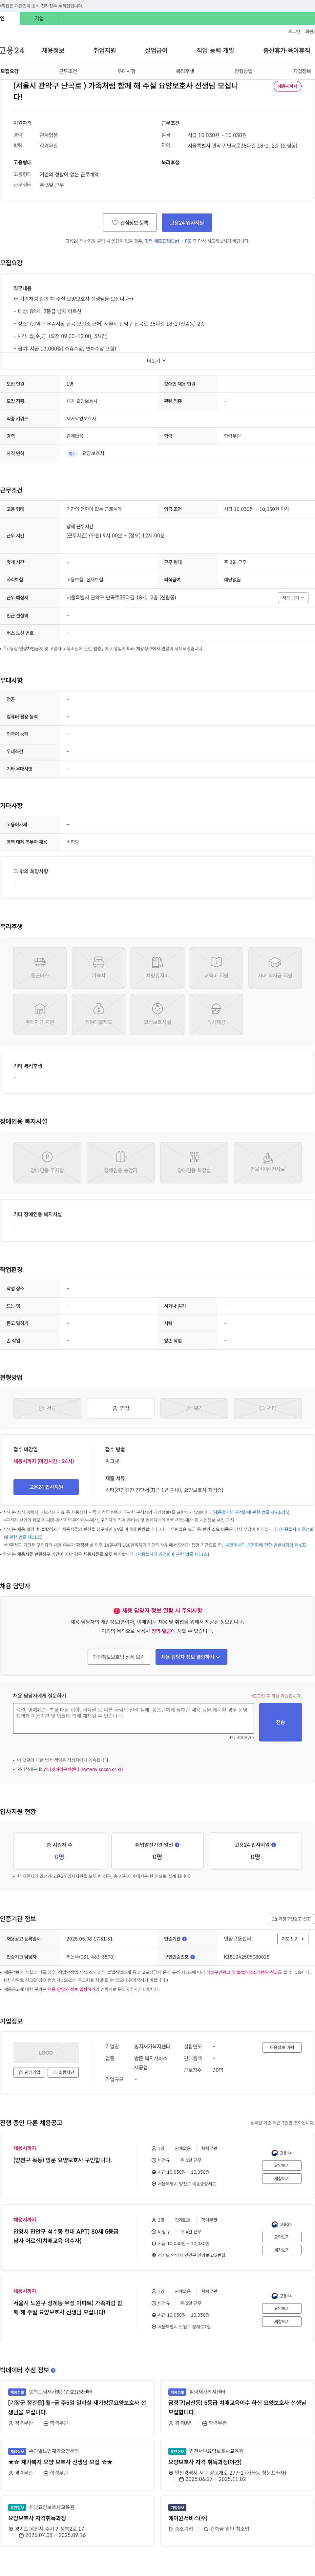The width and height of the screenshot is (315, 2576).
Task: Click the 관심정보 등록 button
Action: click(x=130, y=223)
